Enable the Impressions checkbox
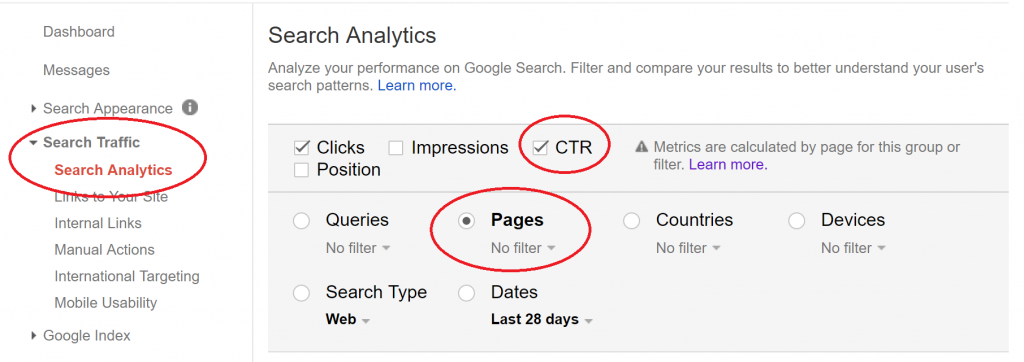Screen dimensions: 1024x362 click(396, 148)
